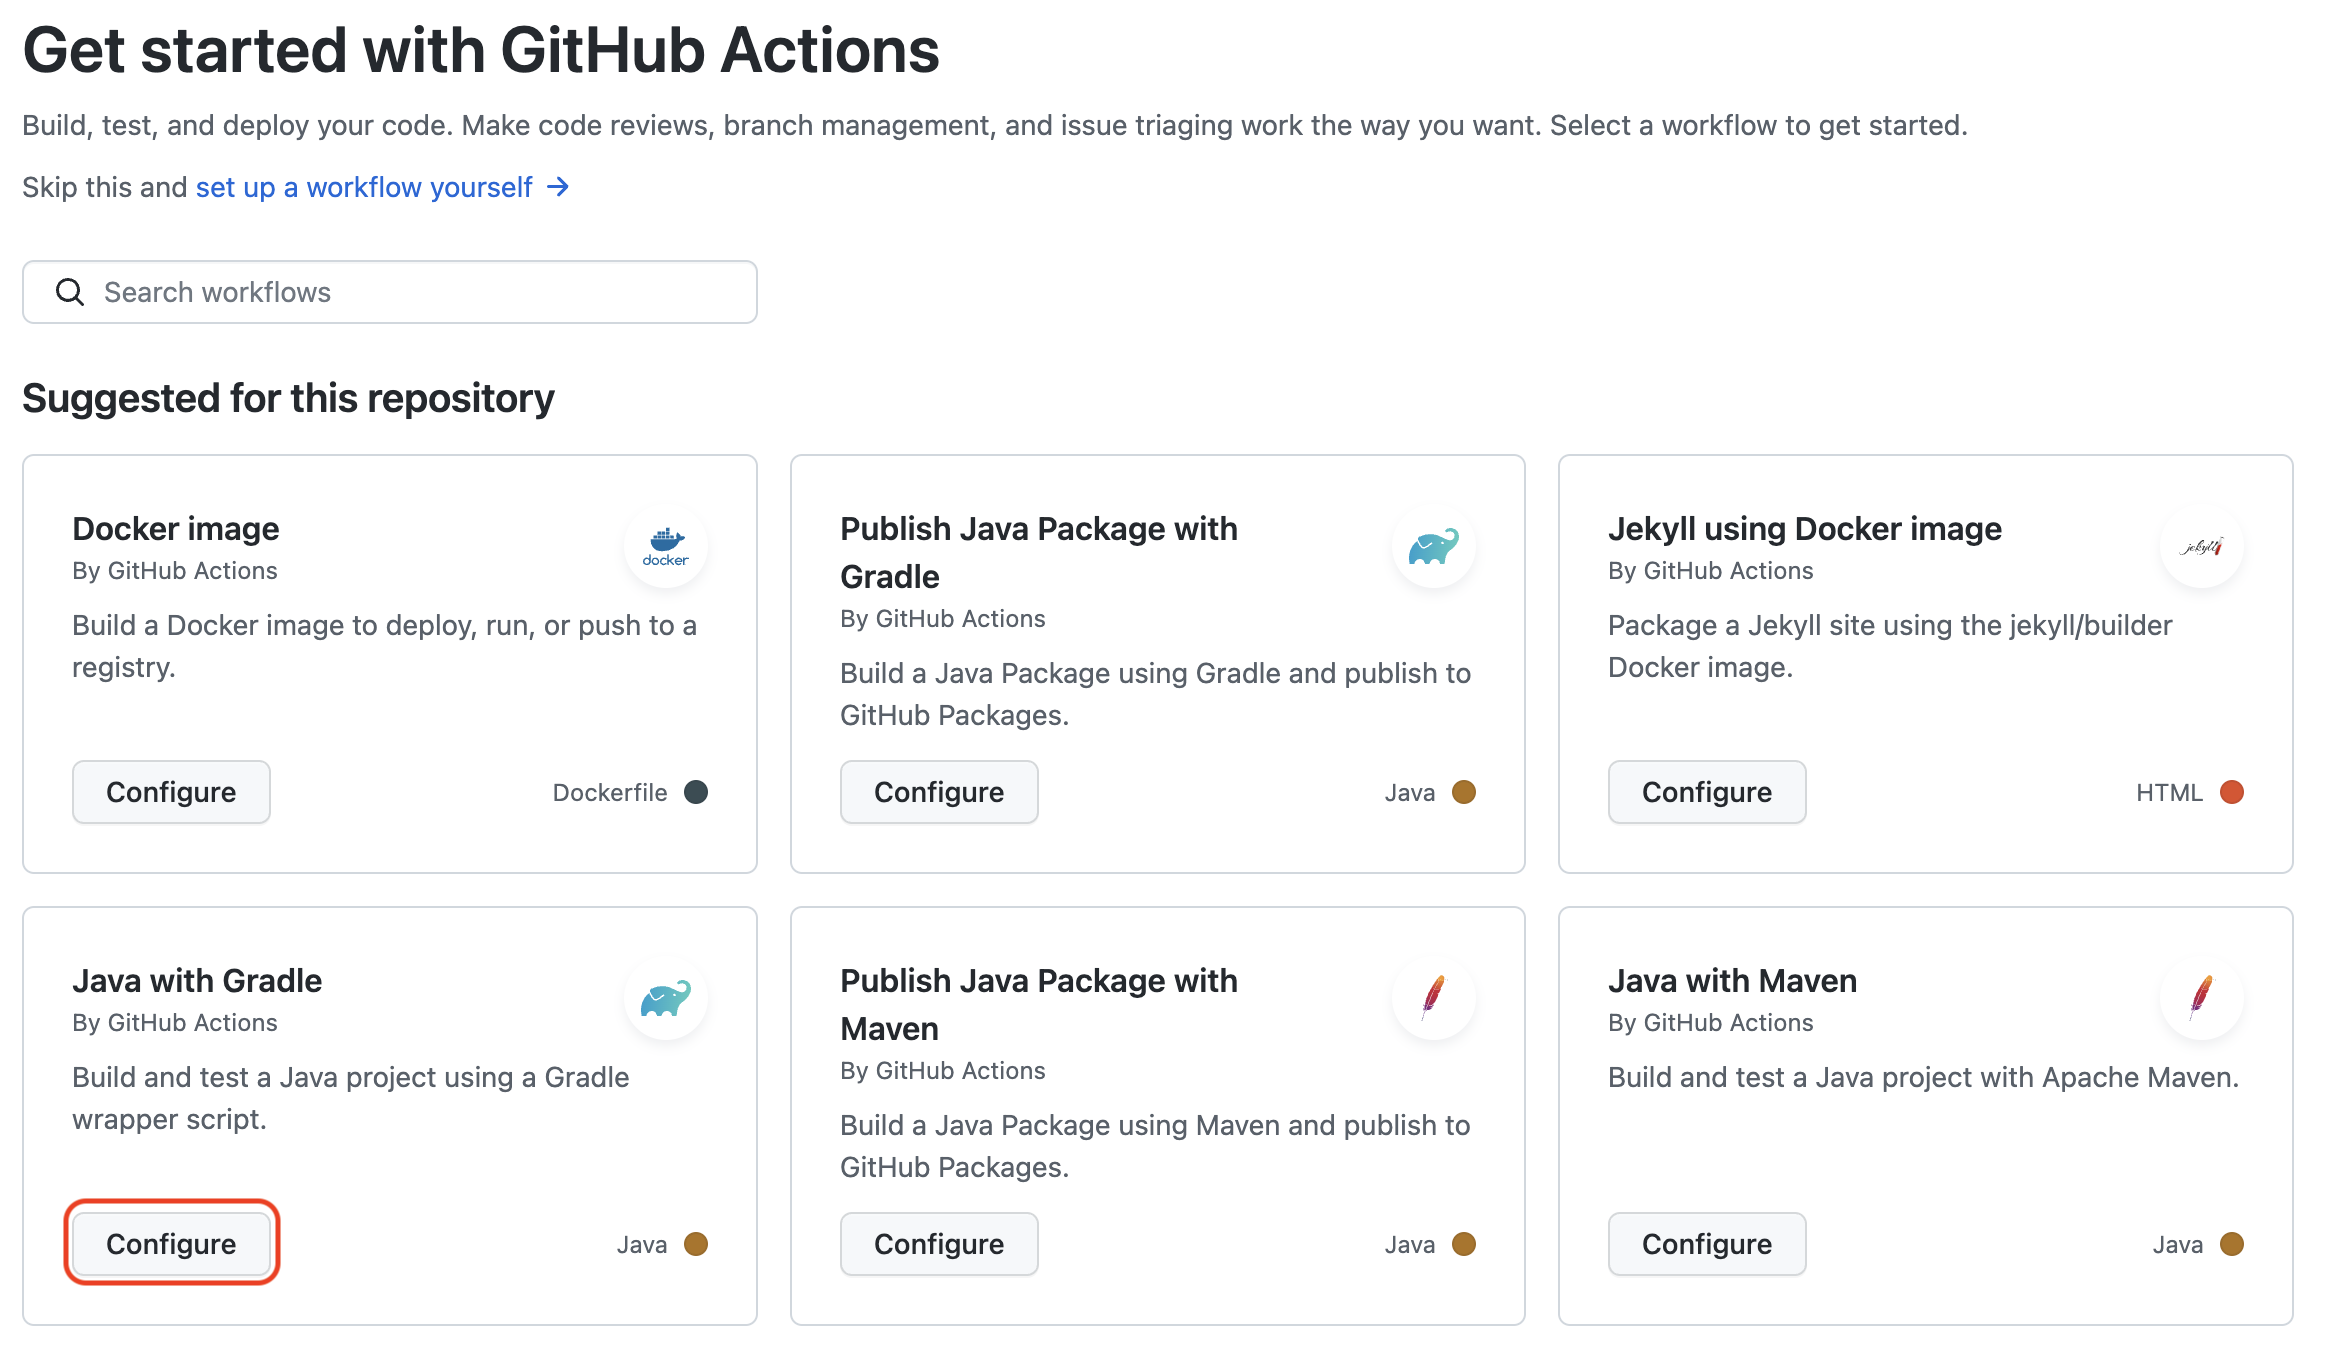Focus the Search workflows field
The height and width of the screenshot is (1346, 2342).
point(420,292)
